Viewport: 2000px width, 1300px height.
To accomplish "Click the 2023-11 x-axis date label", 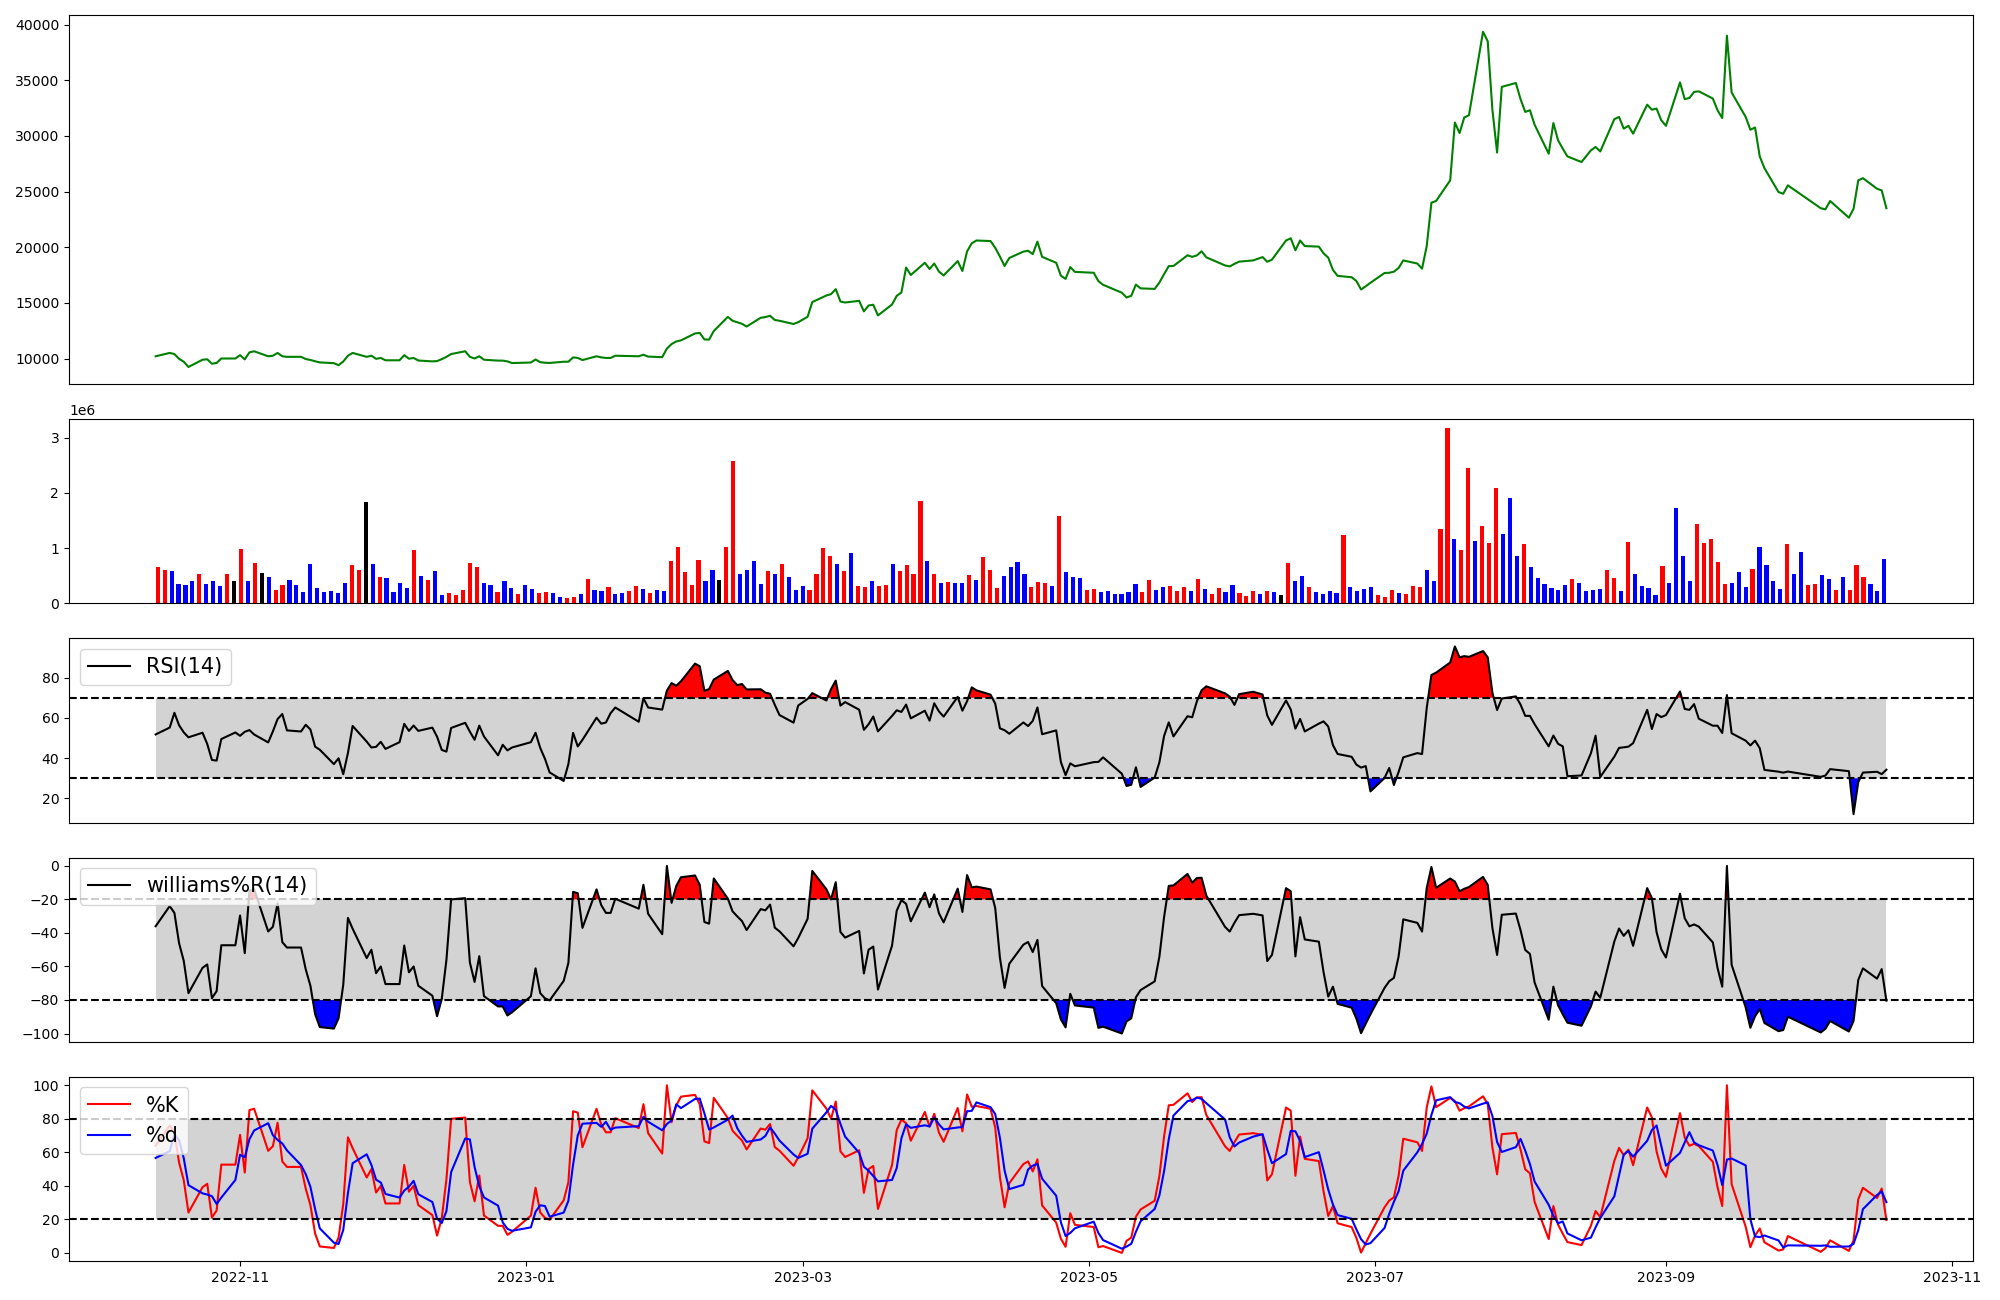I will (x=1952, y=1277).
